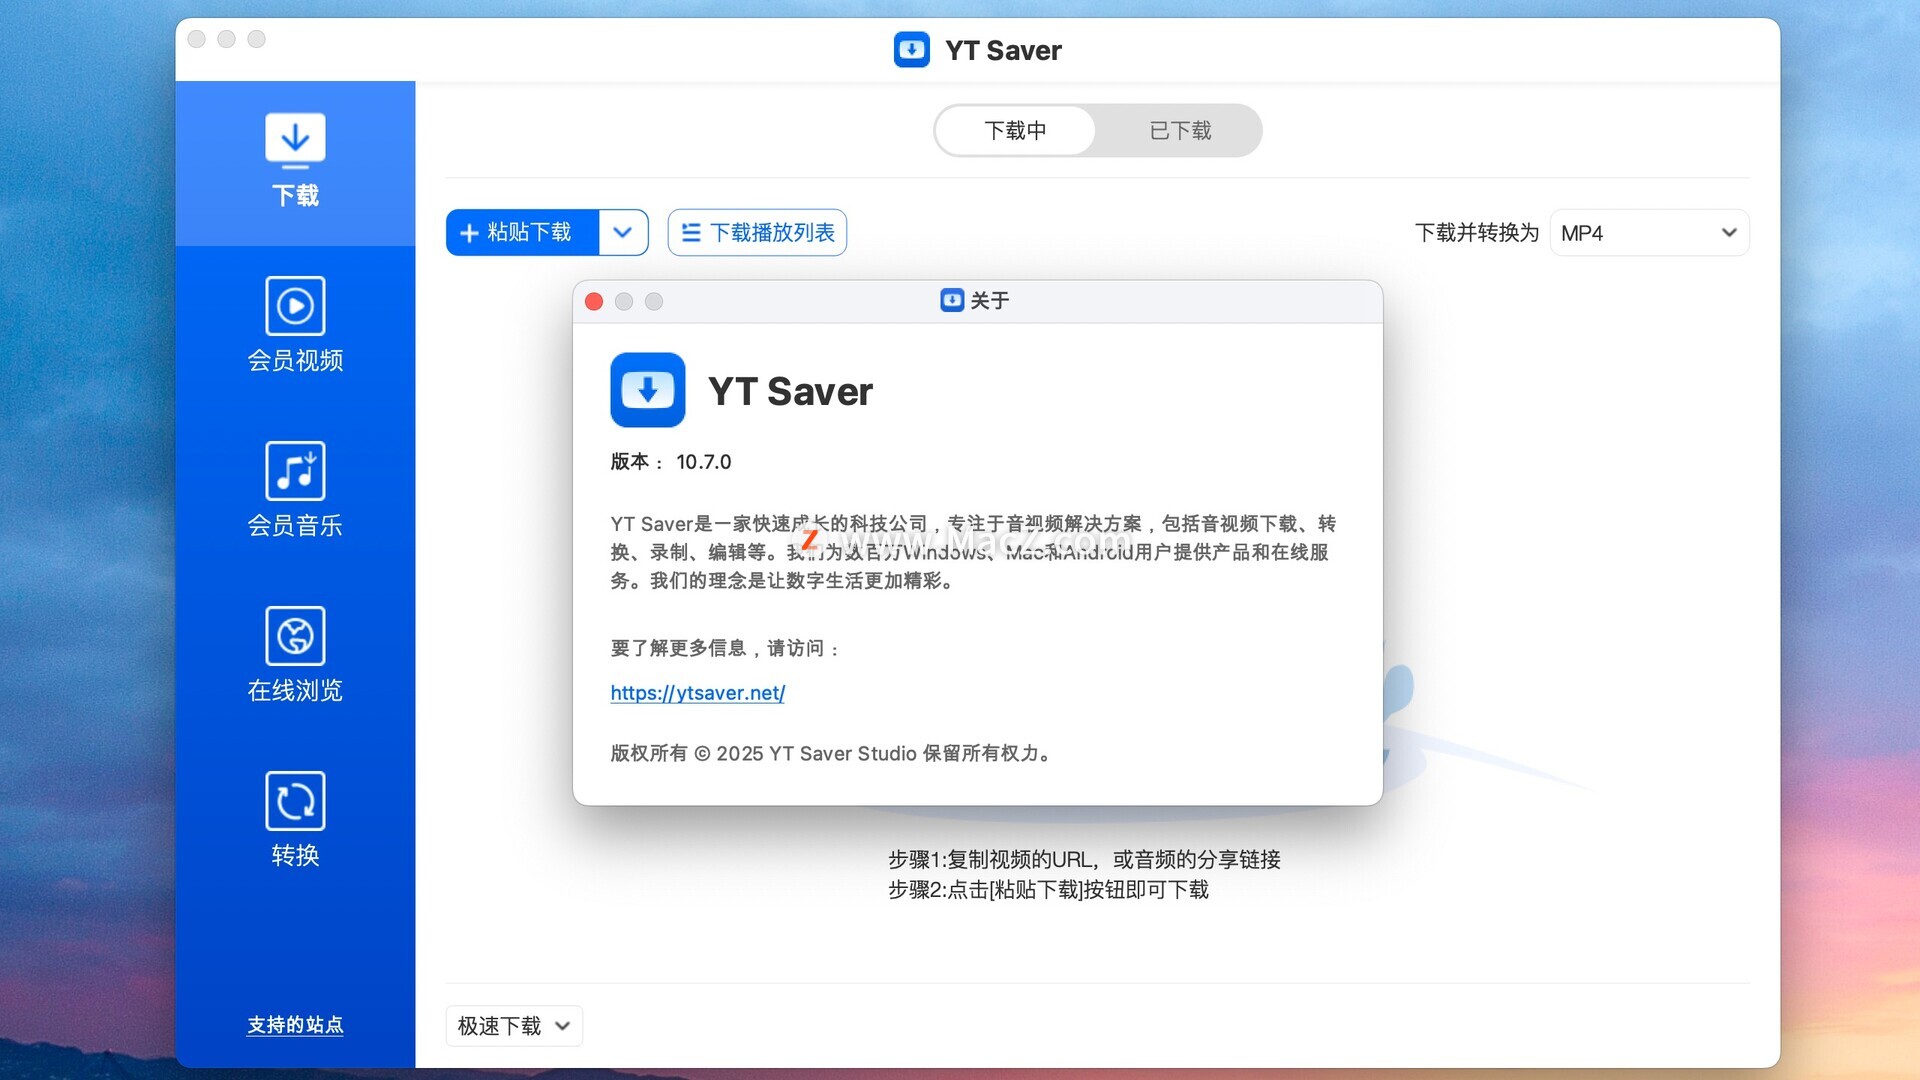Click the 要了解更多信息，请访问 text
This screenshot has width=1920, height=1080.
point(725,649)
